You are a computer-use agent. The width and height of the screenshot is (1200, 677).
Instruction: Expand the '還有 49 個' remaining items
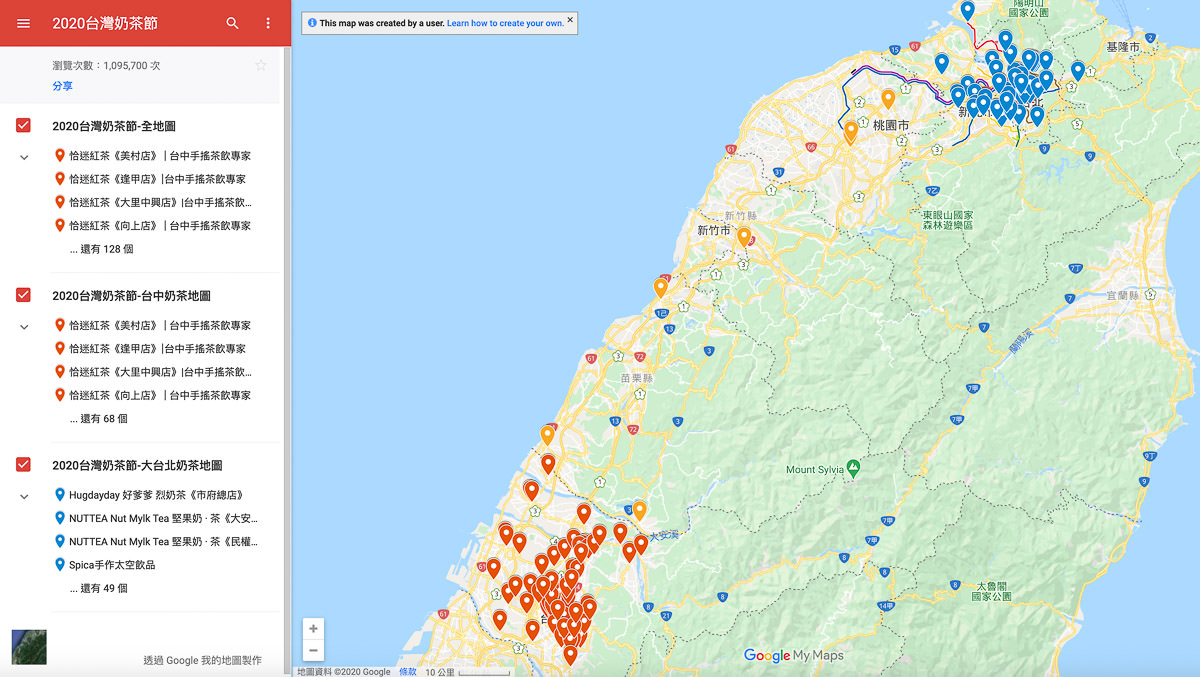pyautogui.click(x=98, y=589)
